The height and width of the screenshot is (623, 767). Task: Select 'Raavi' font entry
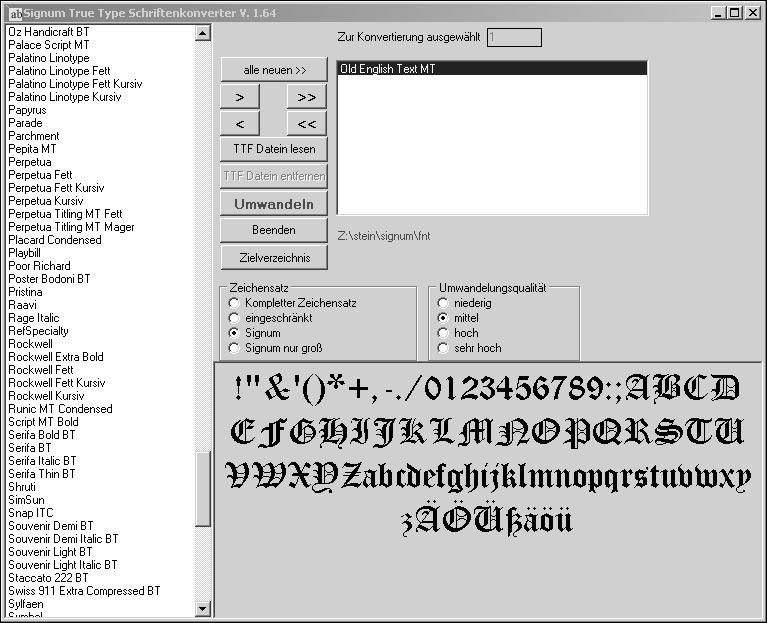tap(23, 305)
